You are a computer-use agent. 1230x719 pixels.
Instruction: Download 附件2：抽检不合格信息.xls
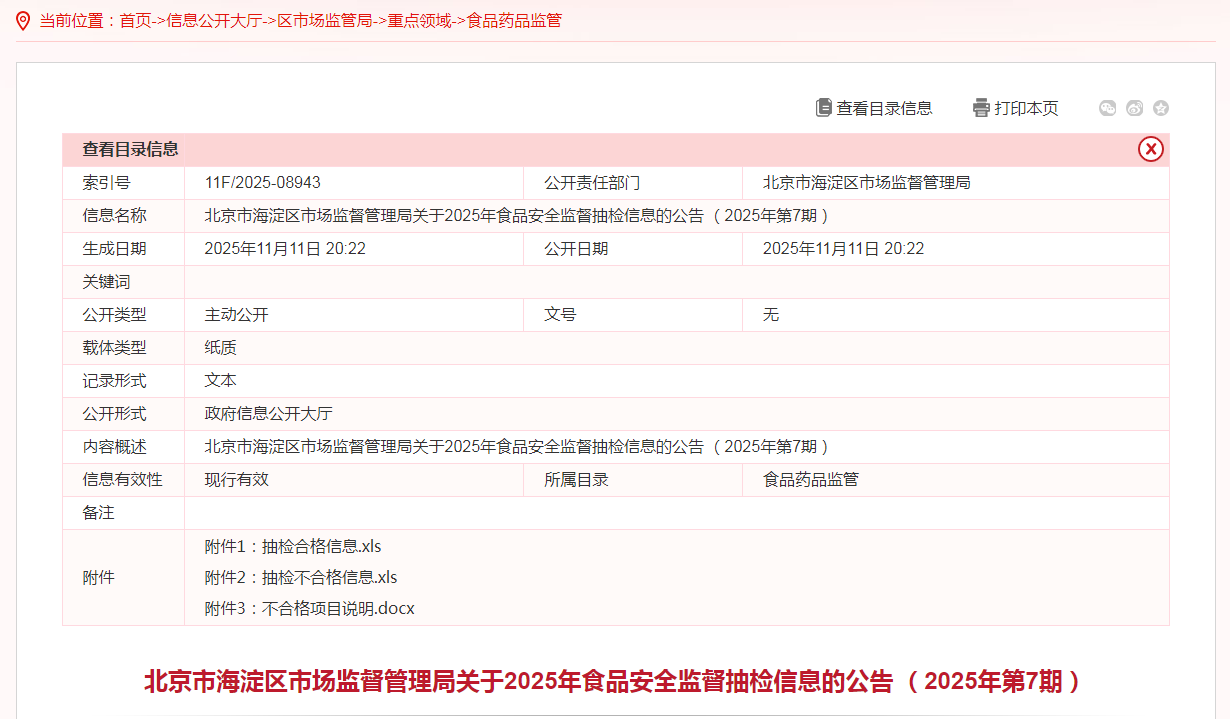(x=301, y=577)
